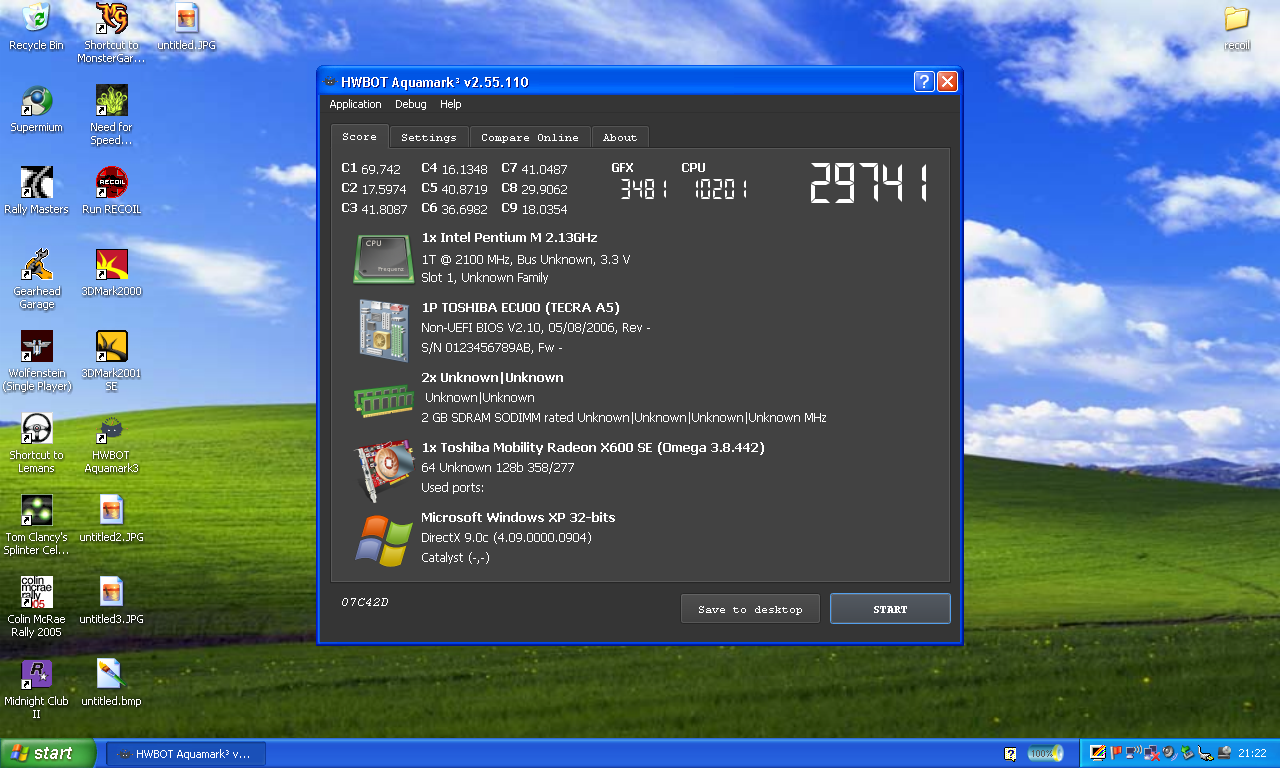
Task: Click the Toshiba Mobility Radeon X600 SE heading
Action: coord(593,448)
